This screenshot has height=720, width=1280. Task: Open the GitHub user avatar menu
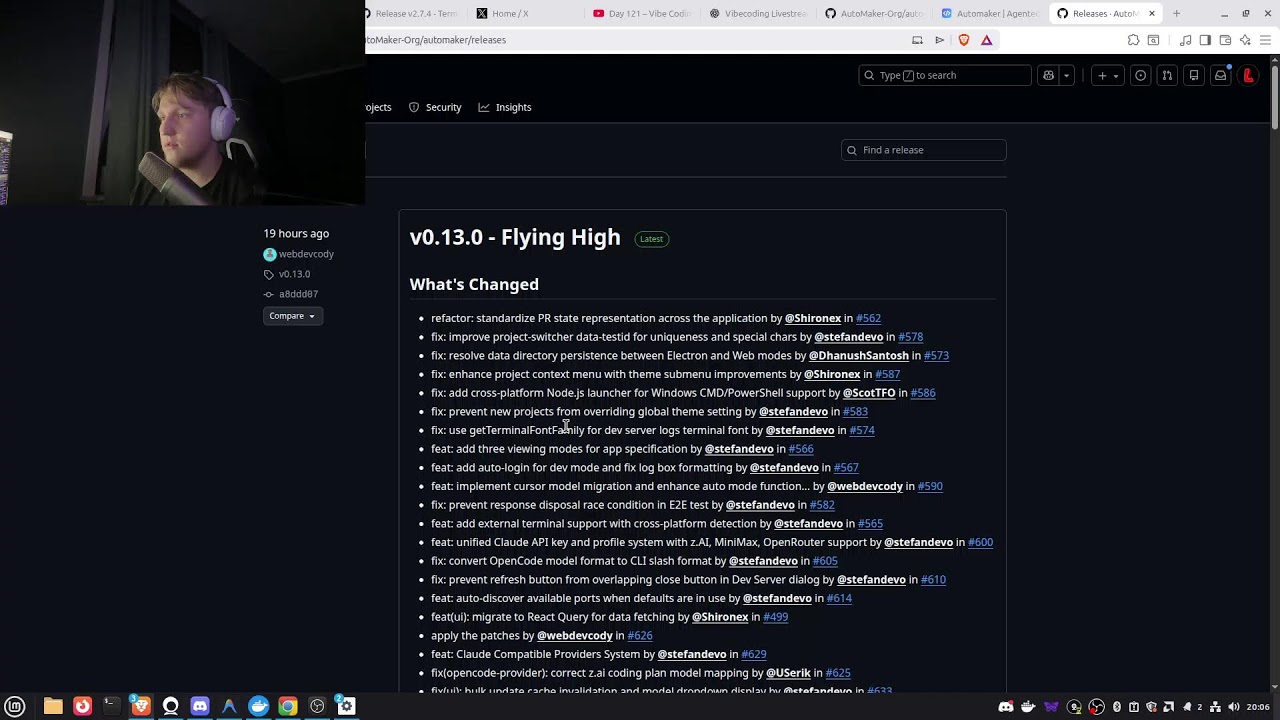(x=1248, y=75)
